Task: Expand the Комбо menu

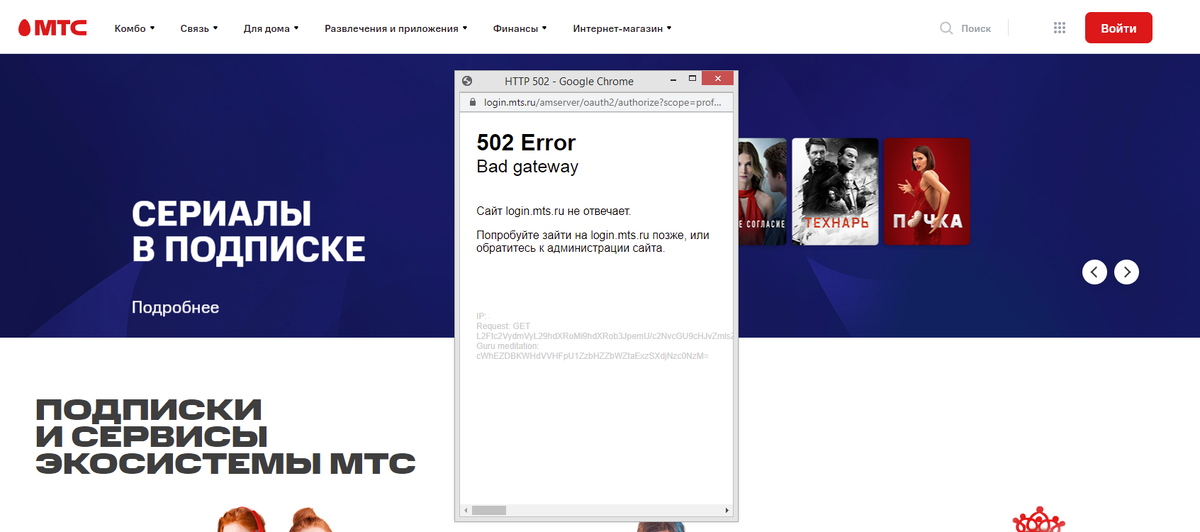Action: click(x=135, y=28)
